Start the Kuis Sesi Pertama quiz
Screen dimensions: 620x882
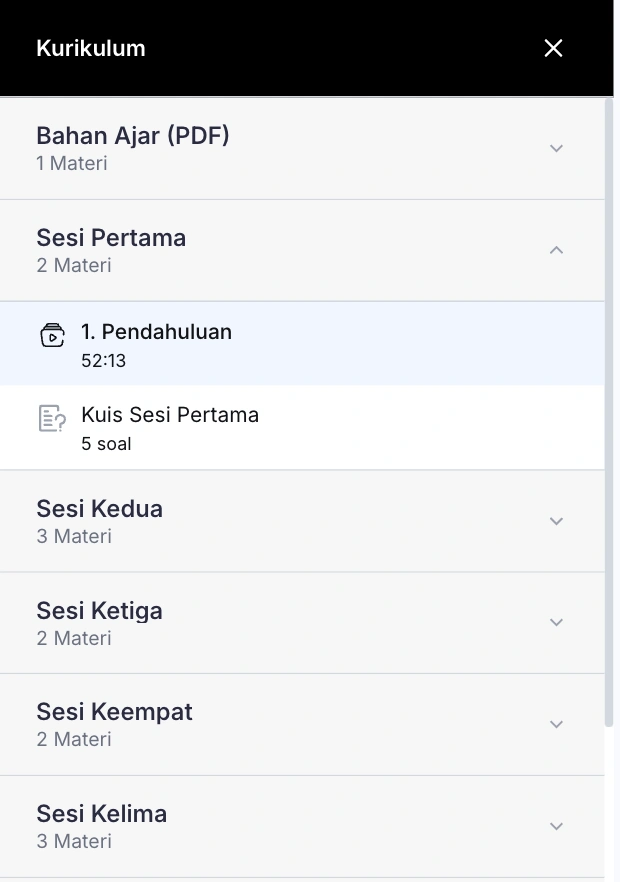(x=170, y=415)
